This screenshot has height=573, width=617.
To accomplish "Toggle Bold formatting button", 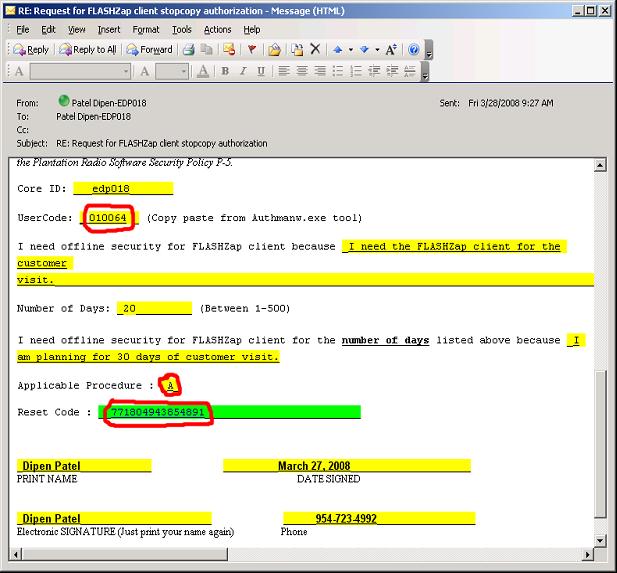I will [226, 71].
